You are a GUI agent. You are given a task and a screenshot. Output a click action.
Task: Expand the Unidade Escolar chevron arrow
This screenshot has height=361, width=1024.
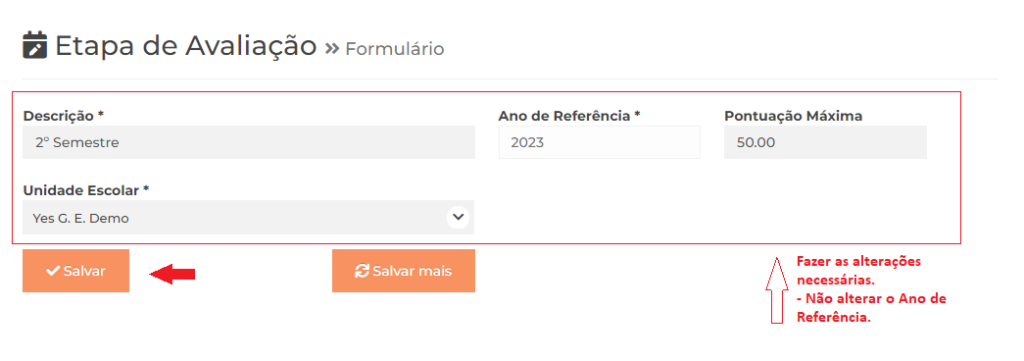[x=458, y=217]
